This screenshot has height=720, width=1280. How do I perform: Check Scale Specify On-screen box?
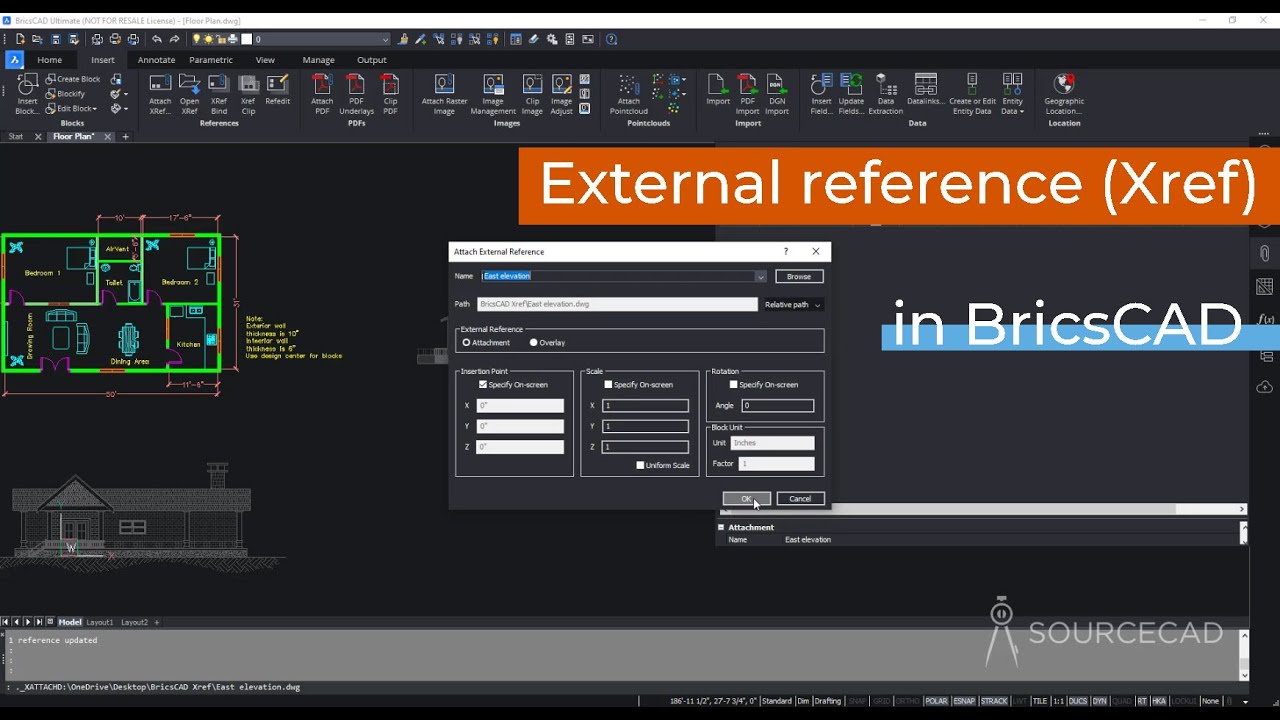click(x=608, y=385)
